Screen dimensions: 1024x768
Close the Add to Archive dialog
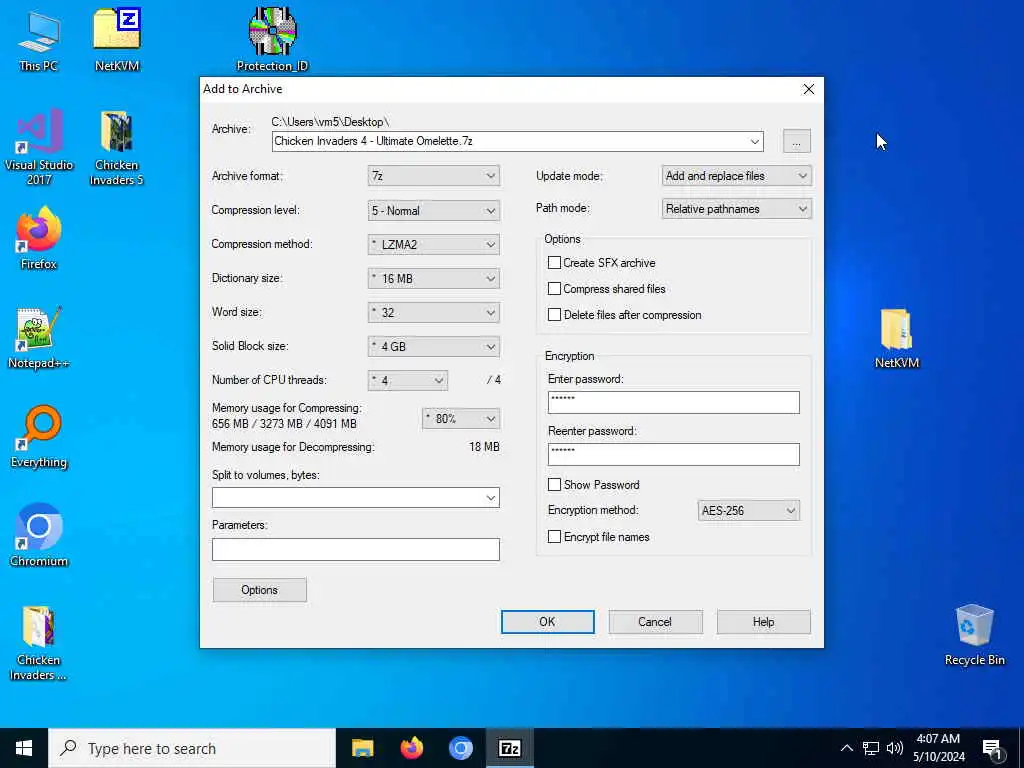(808, 89)
